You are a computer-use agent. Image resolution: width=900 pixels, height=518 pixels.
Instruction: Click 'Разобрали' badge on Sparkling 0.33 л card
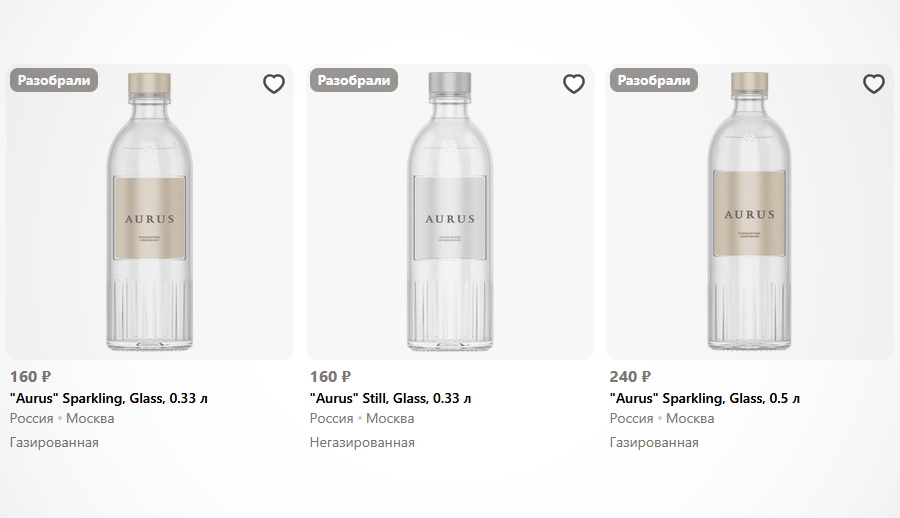pyautogui.click(x=54, y=80)
